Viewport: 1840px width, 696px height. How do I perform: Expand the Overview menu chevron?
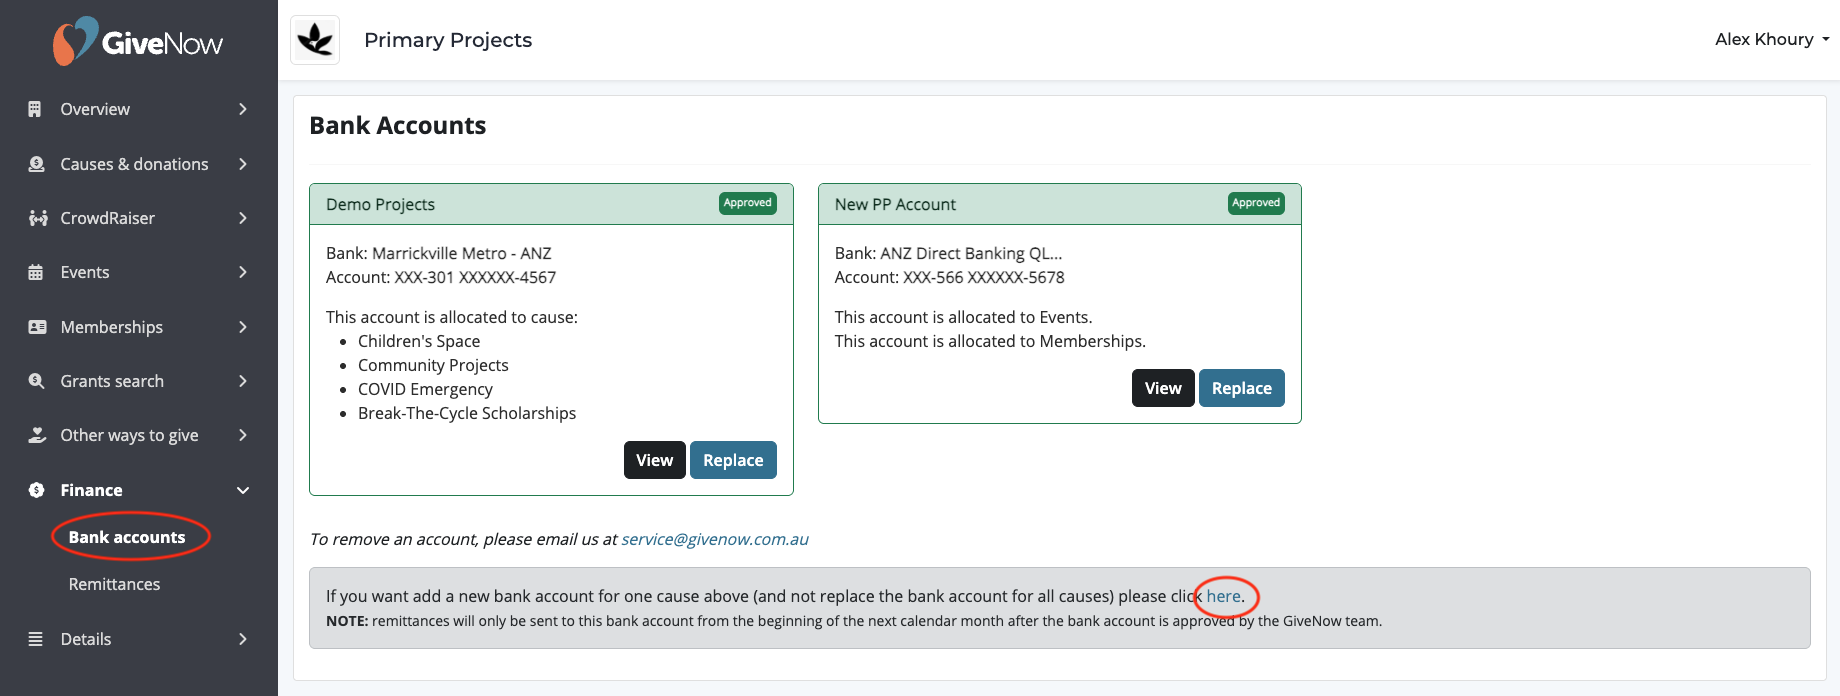243,109
